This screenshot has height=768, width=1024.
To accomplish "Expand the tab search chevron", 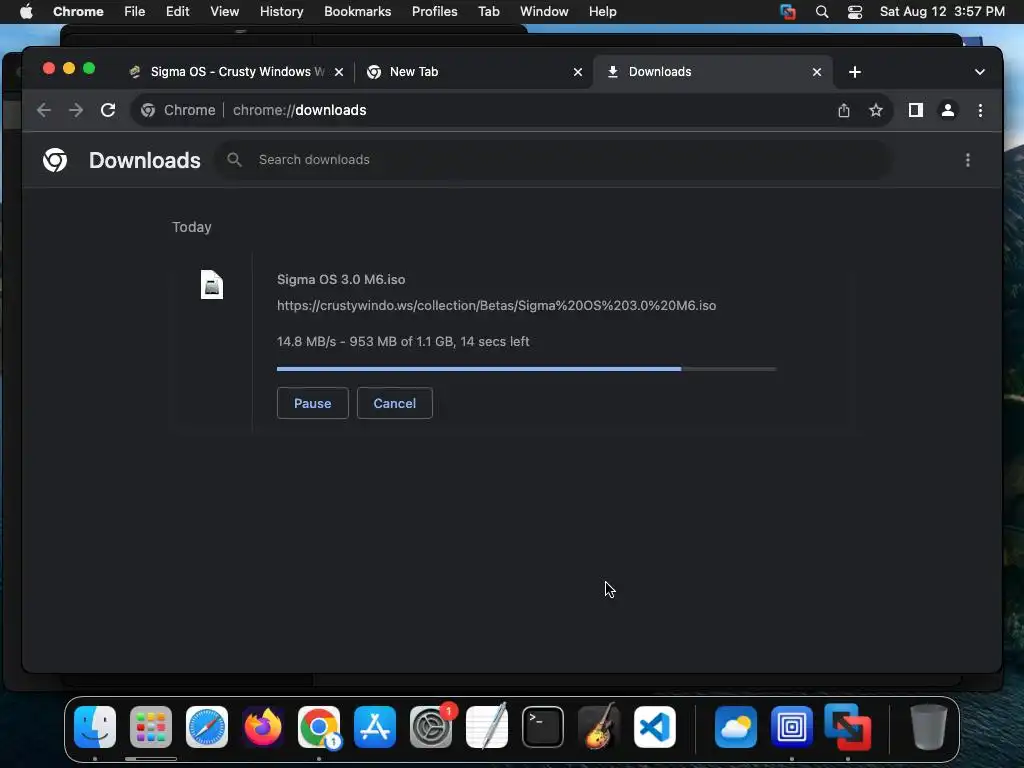I will 980,72.
